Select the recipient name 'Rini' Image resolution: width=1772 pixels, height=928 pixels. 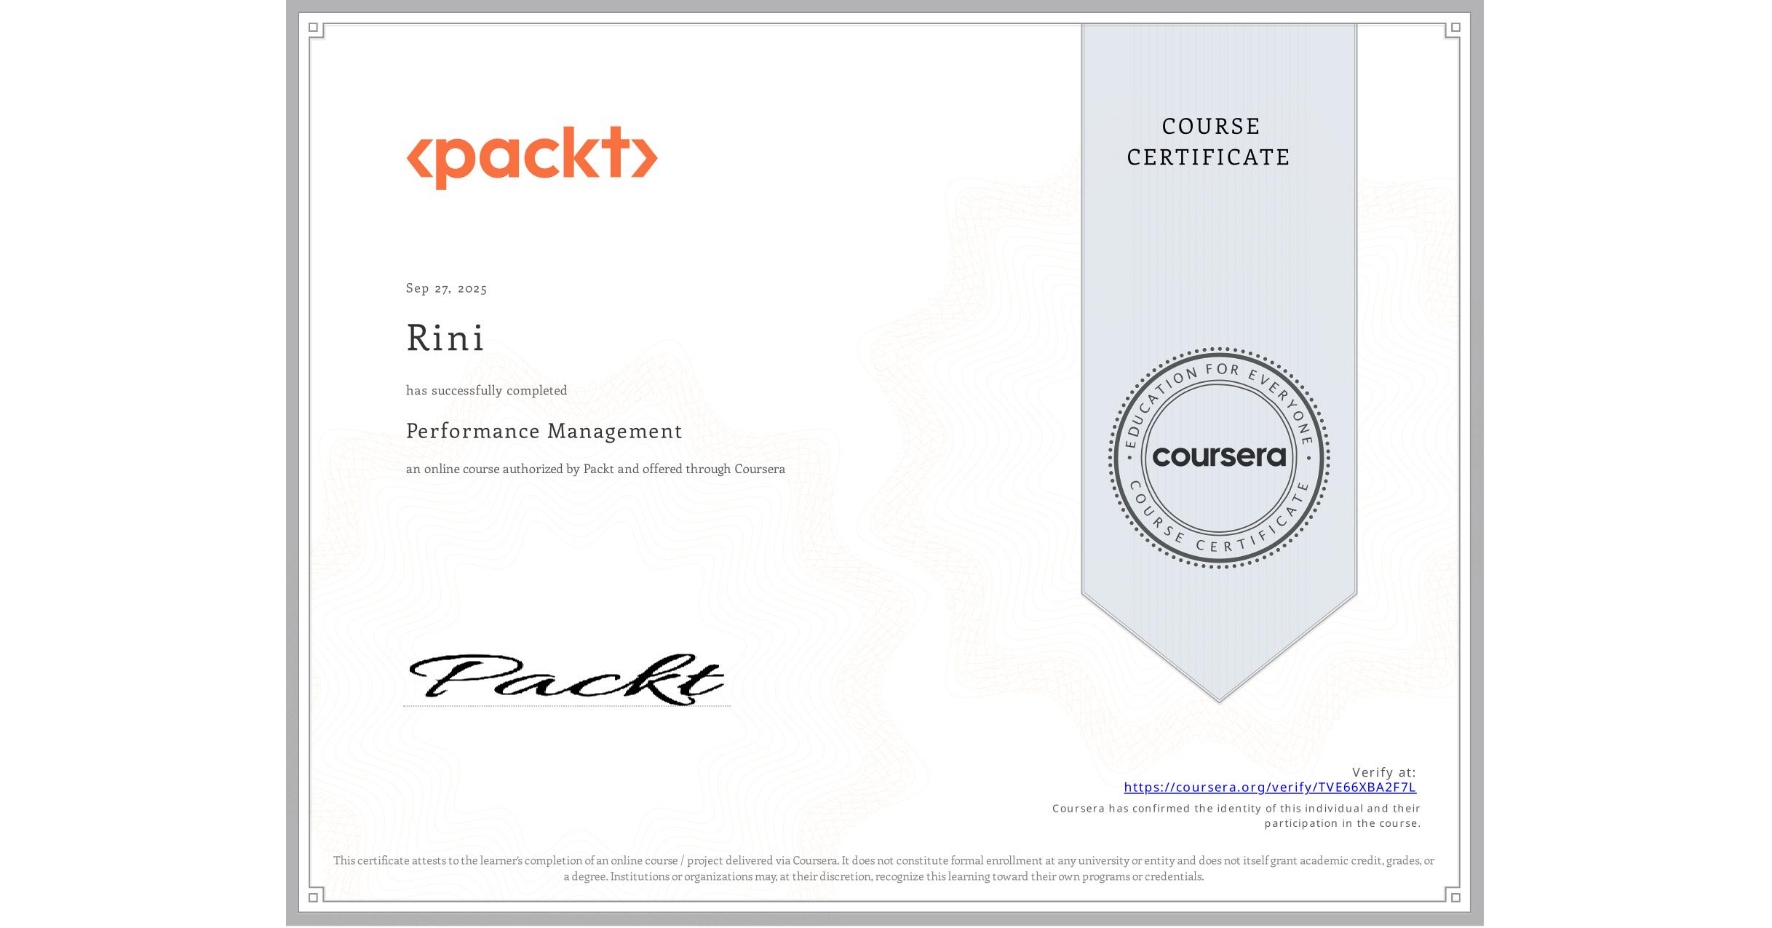click(445, 338)
